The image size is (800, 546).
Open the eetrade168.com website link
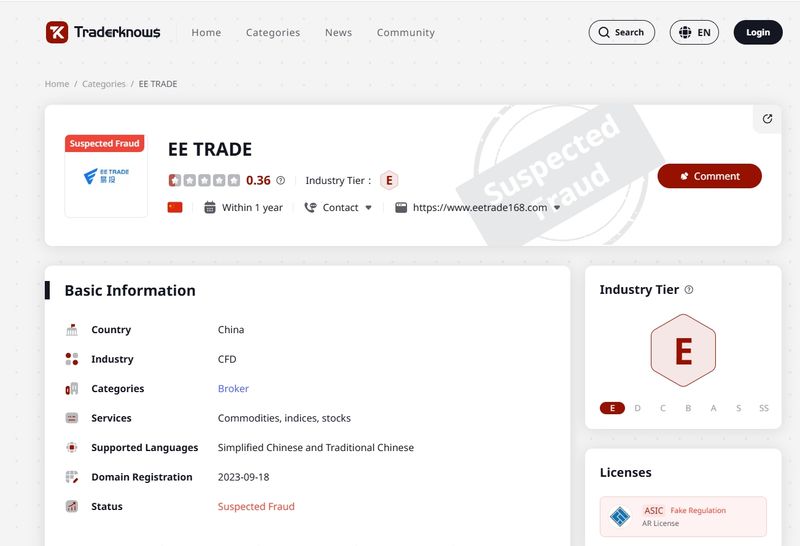tap(480, 207)
